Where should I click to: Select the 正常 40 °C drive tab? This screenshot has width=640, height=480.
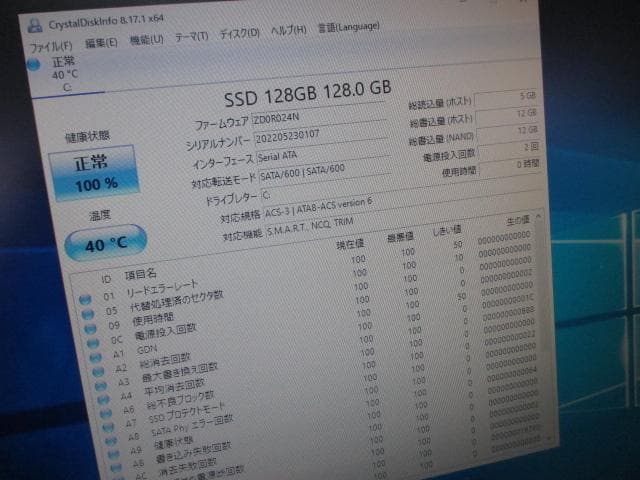coord(65,74)
